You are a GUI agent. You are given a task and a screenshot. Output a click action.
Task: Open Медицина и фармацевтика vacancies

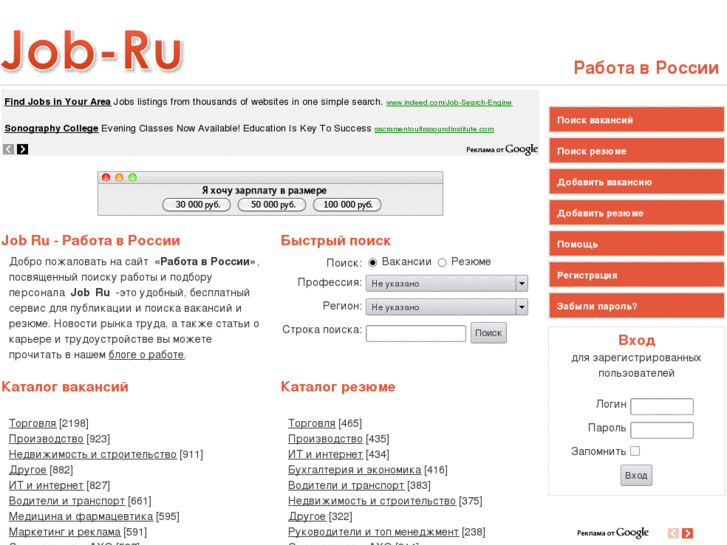tap(81, 516)
